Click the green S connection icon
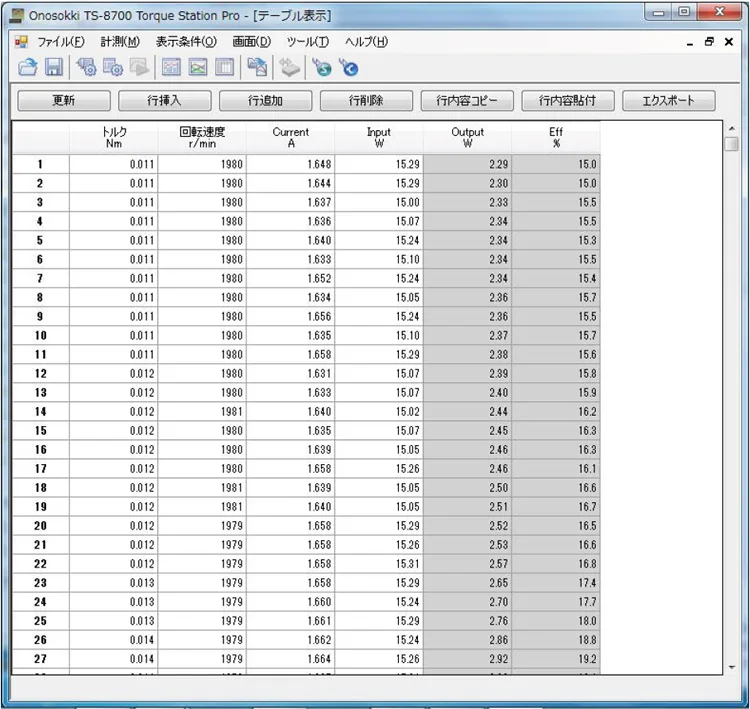 click(322, 67)
